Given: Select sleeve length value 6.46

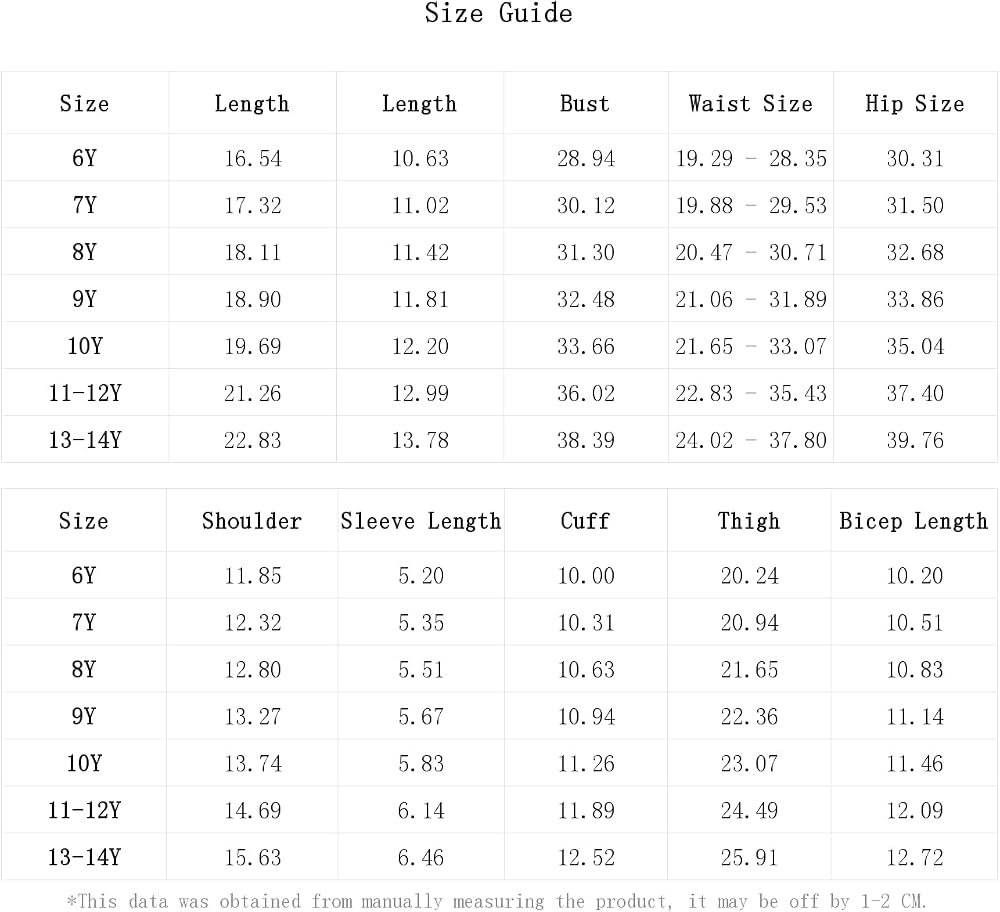Looking at the screenshot, I should point(420,858).
